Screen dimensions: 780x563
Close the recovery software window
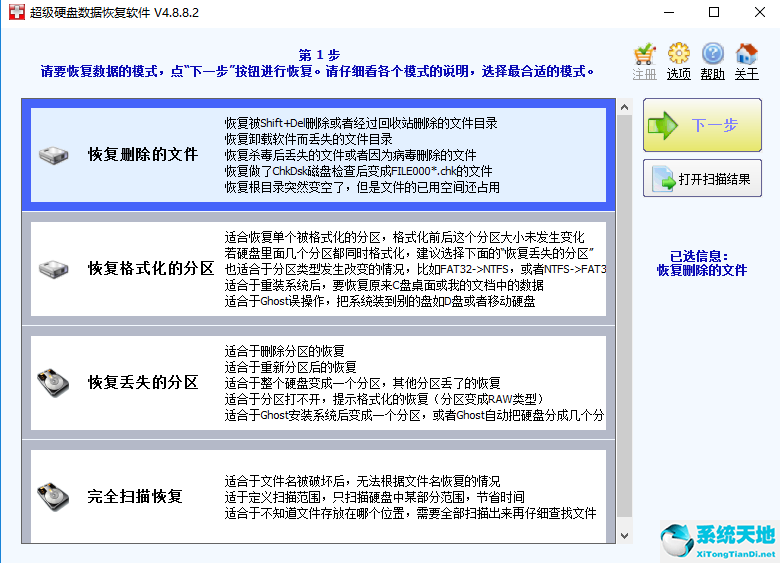[x=759, y=12]
